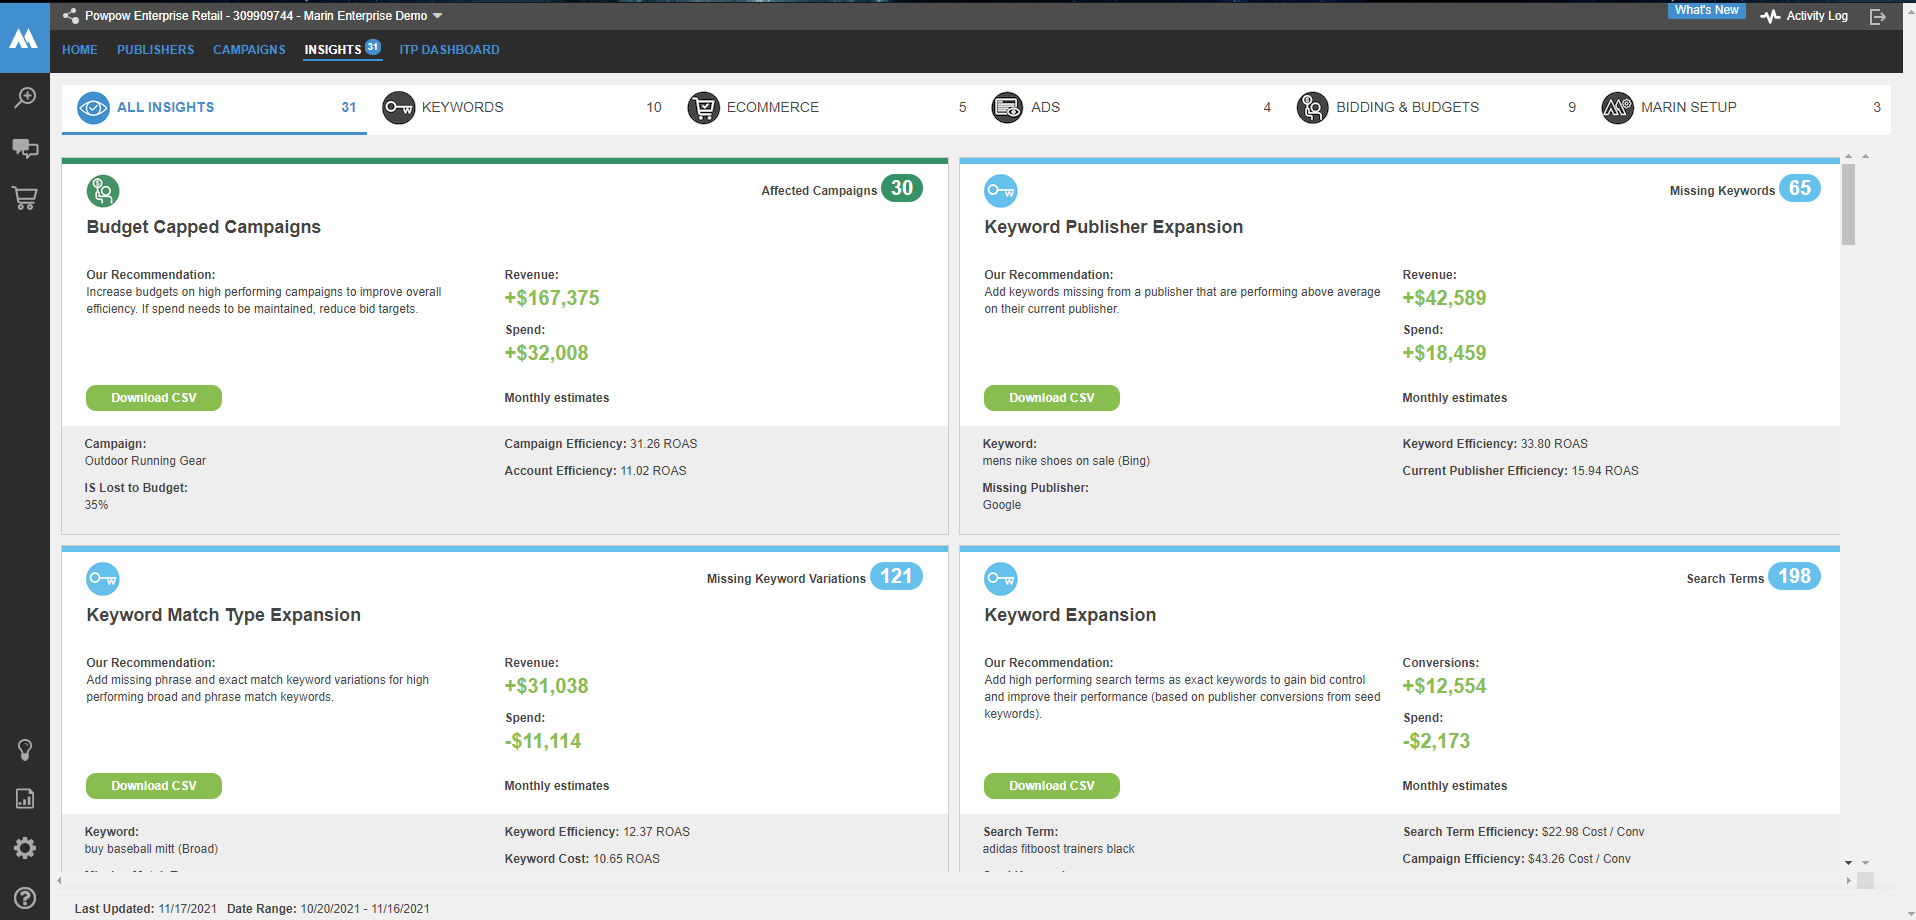Viewport: 1916px width, 920px height.
Task: Click the logout icon top right
Action: pyautogui.click(x=1879, y=16)
